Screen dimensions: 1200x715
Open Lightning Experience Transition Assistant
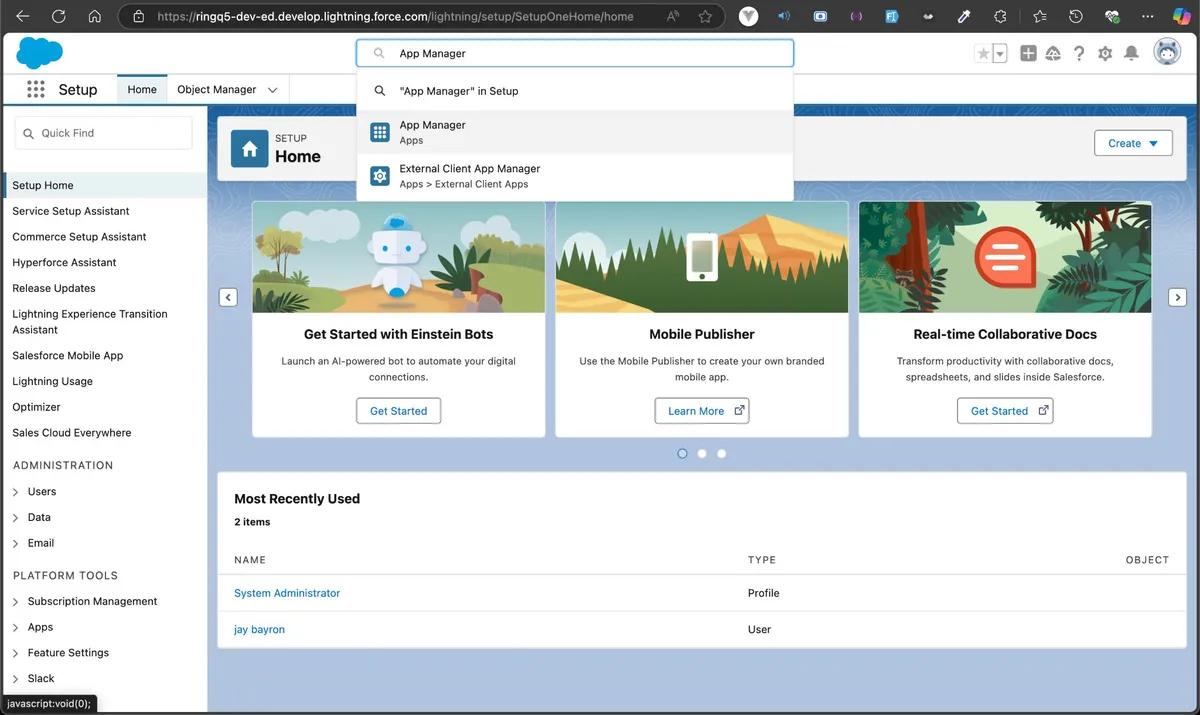(x=90, y=322)
